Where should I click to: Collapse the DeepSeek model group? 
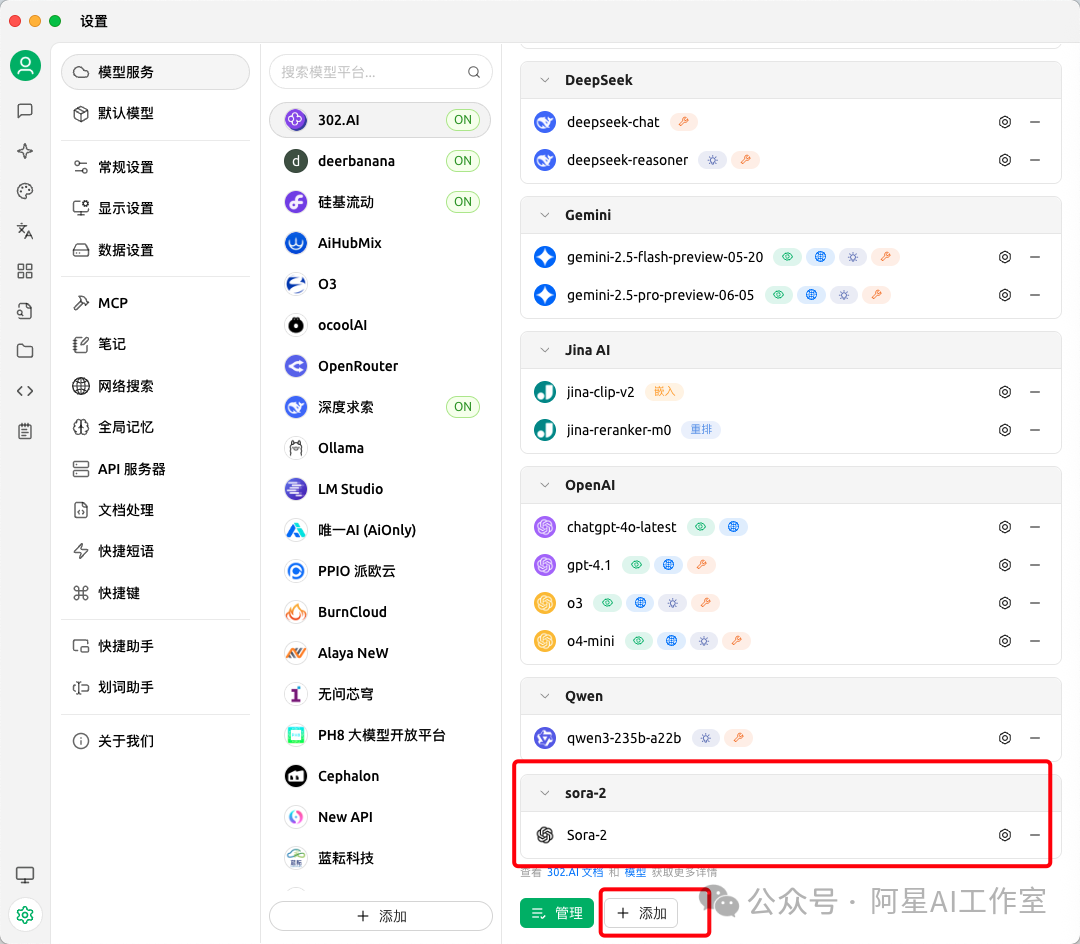click(545, 80)
